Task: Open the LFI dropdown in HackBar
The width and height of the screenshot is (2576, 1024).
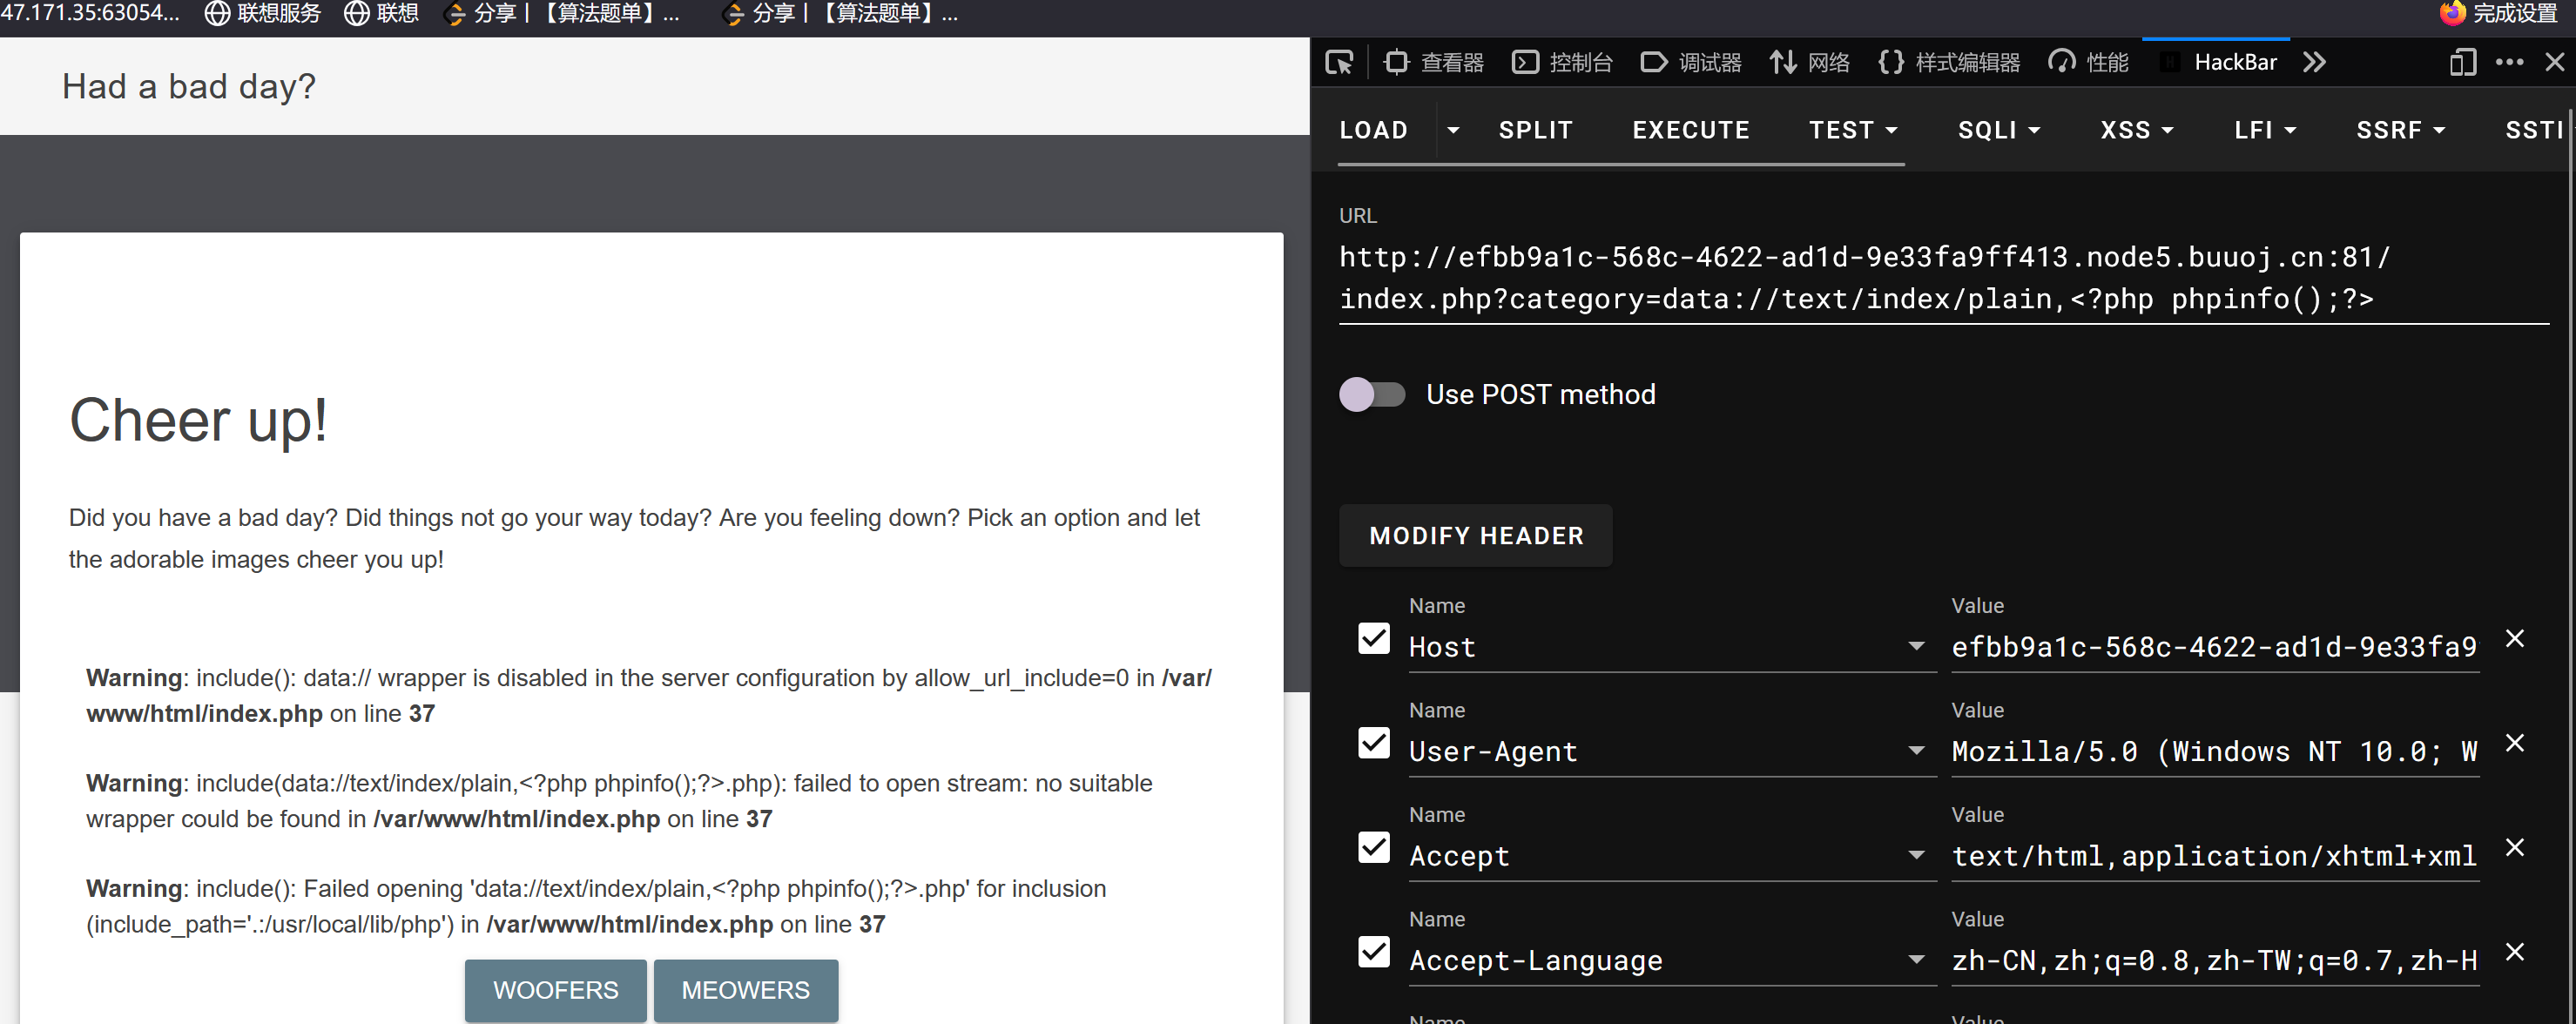Action: pos(2264,130)
